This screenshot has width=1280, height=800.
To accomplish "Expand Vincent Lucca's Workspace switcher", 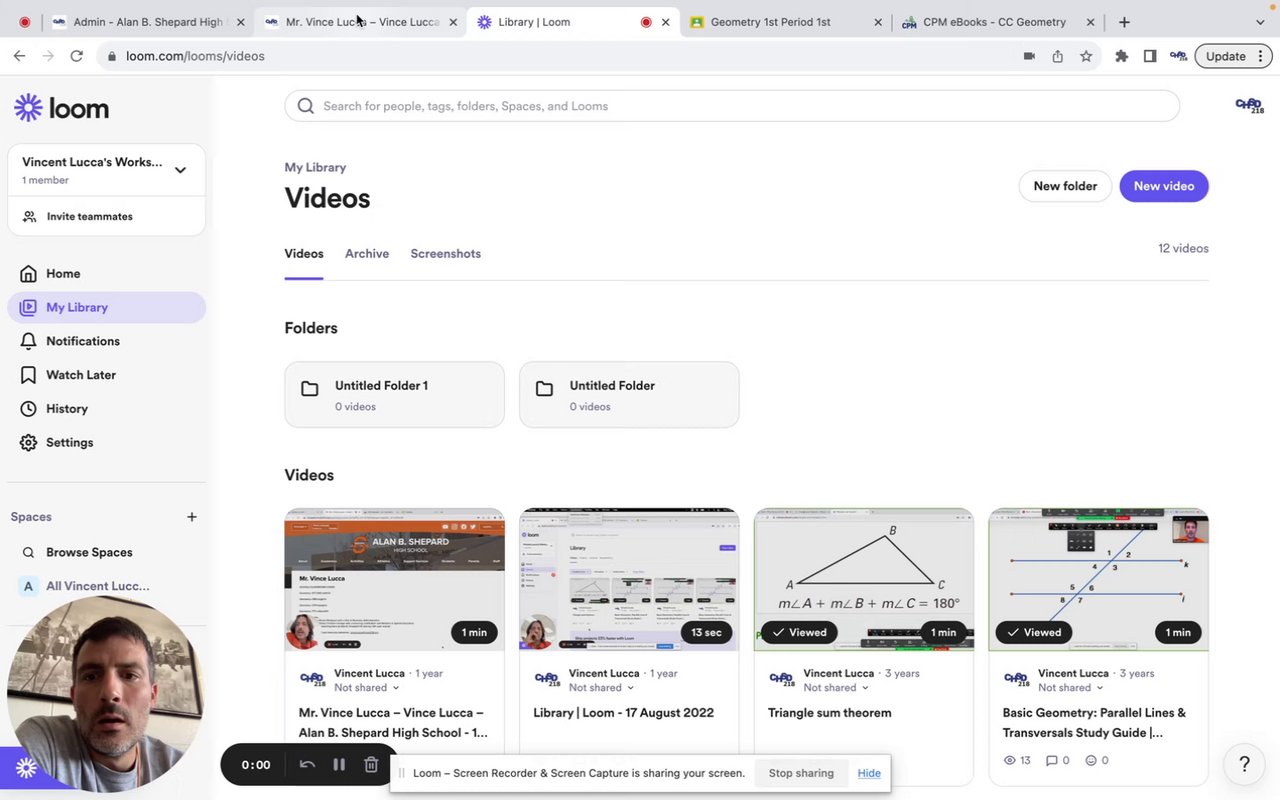I will tap(180, 170).
